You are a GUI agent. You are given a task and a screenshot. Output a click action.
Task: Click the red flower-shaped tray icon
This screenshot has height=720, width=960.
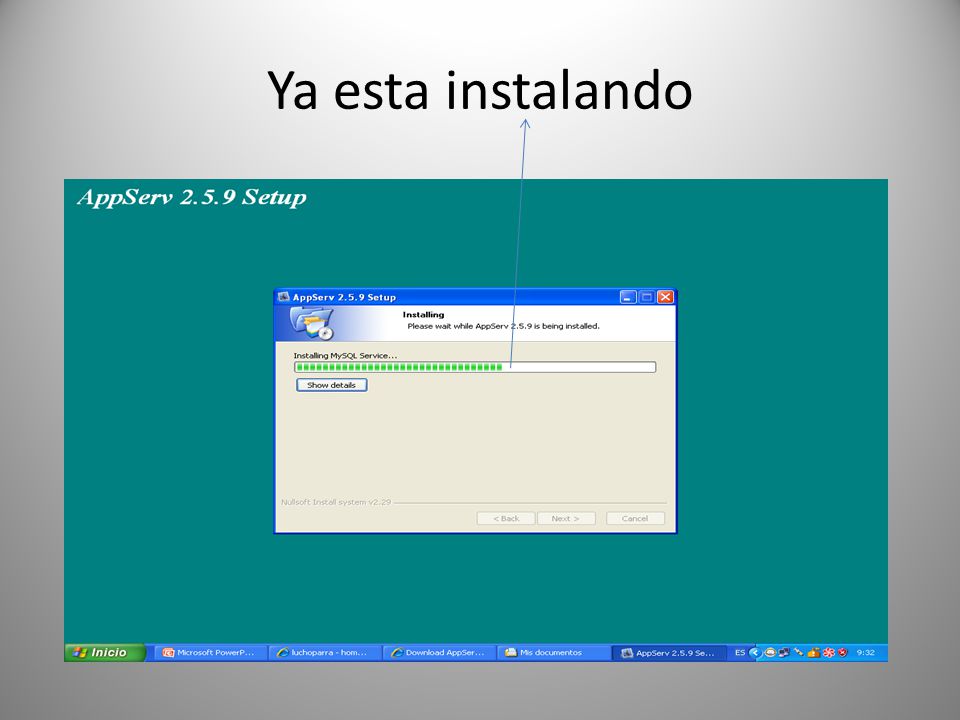point(829,653)
